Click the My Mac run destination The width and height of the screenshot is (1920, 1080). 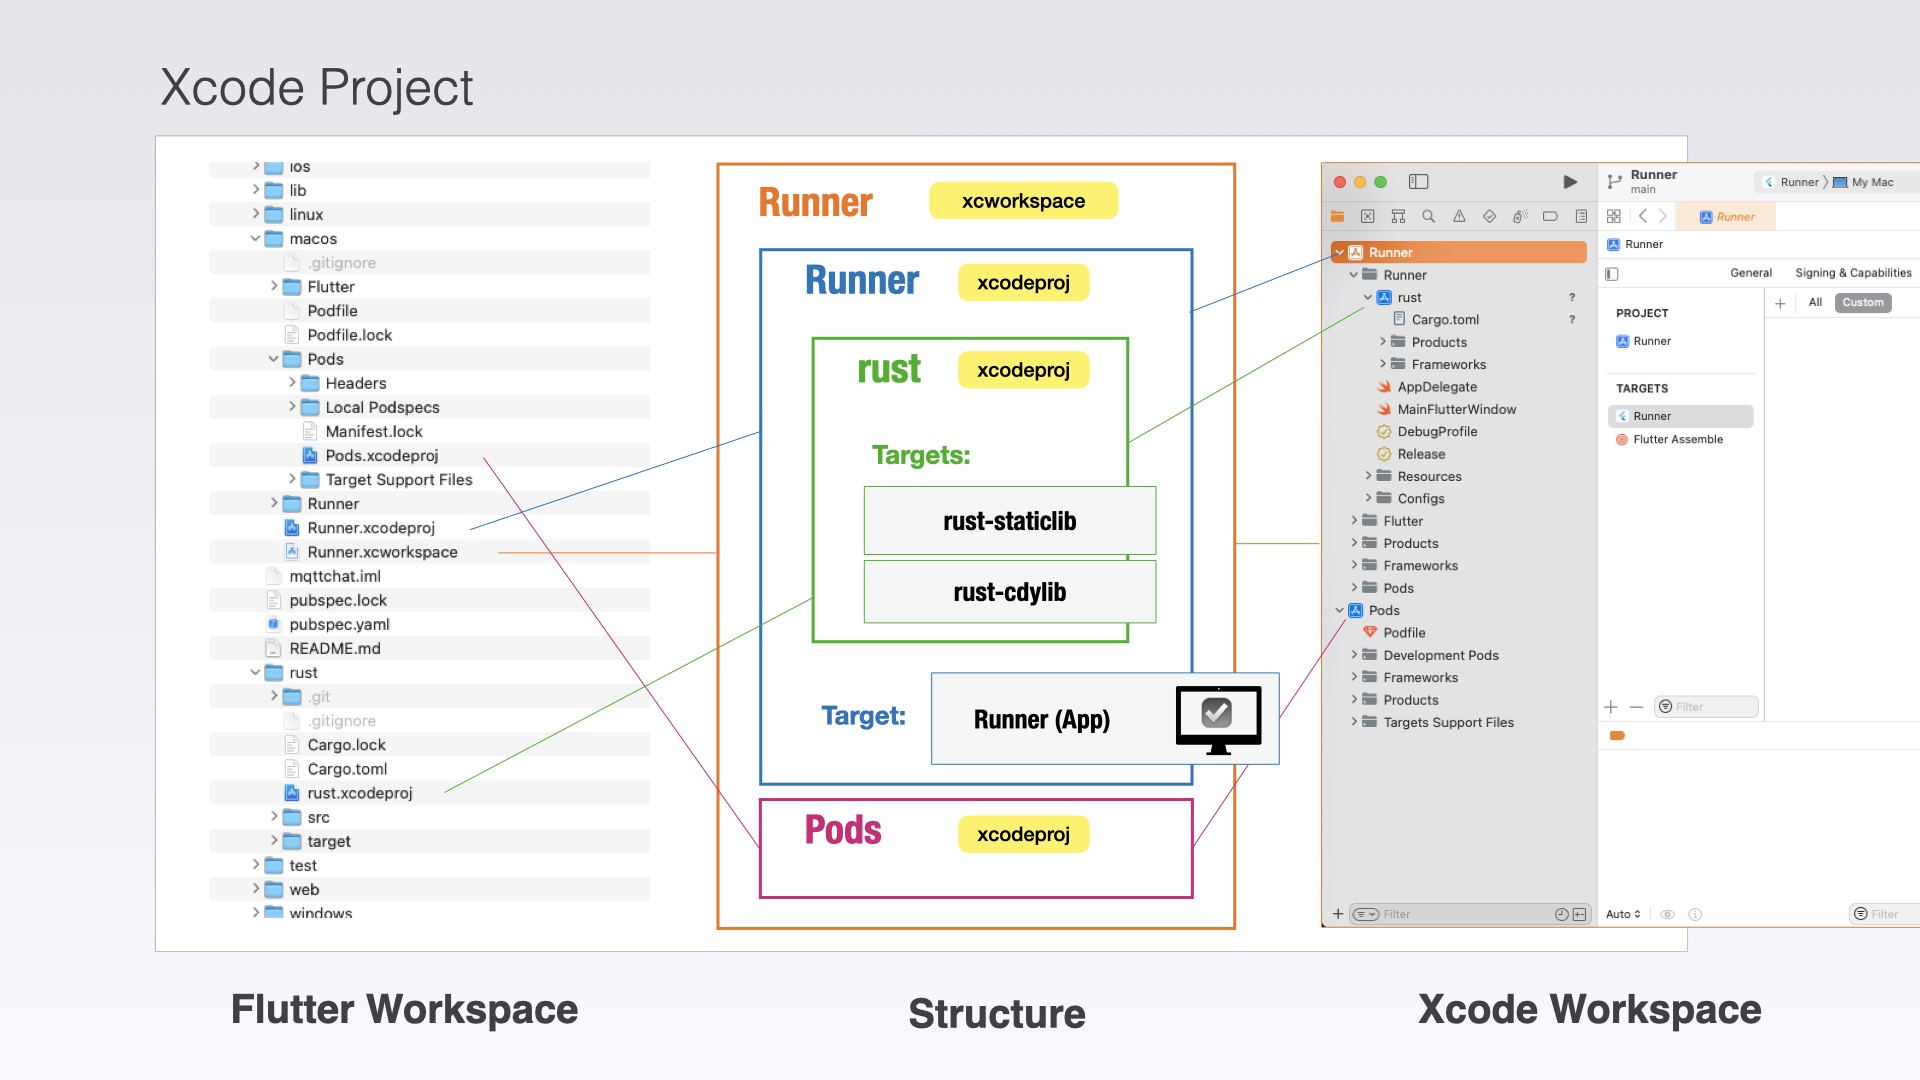point(1871,182)
